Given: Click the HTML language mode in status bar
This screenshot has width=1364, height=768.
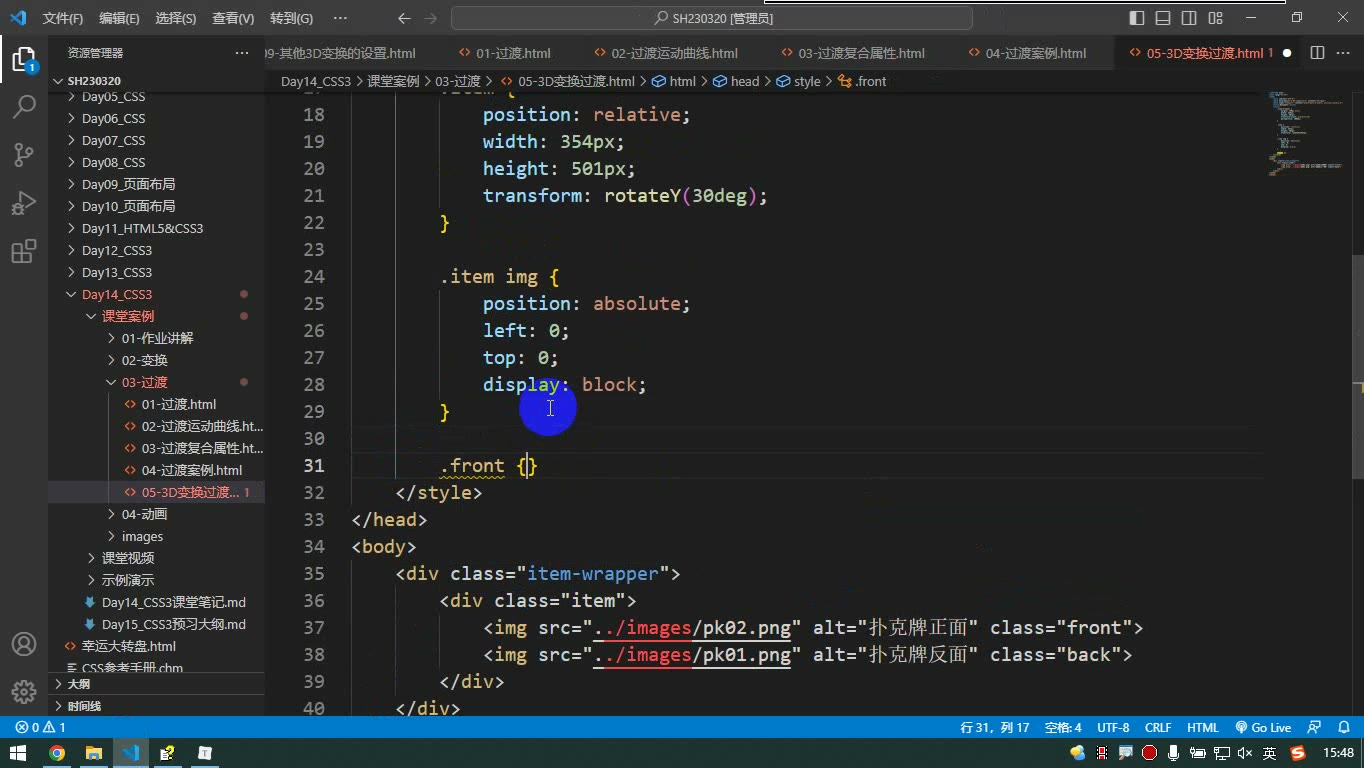Looking at the screenshot, I should coord(1203,728).
